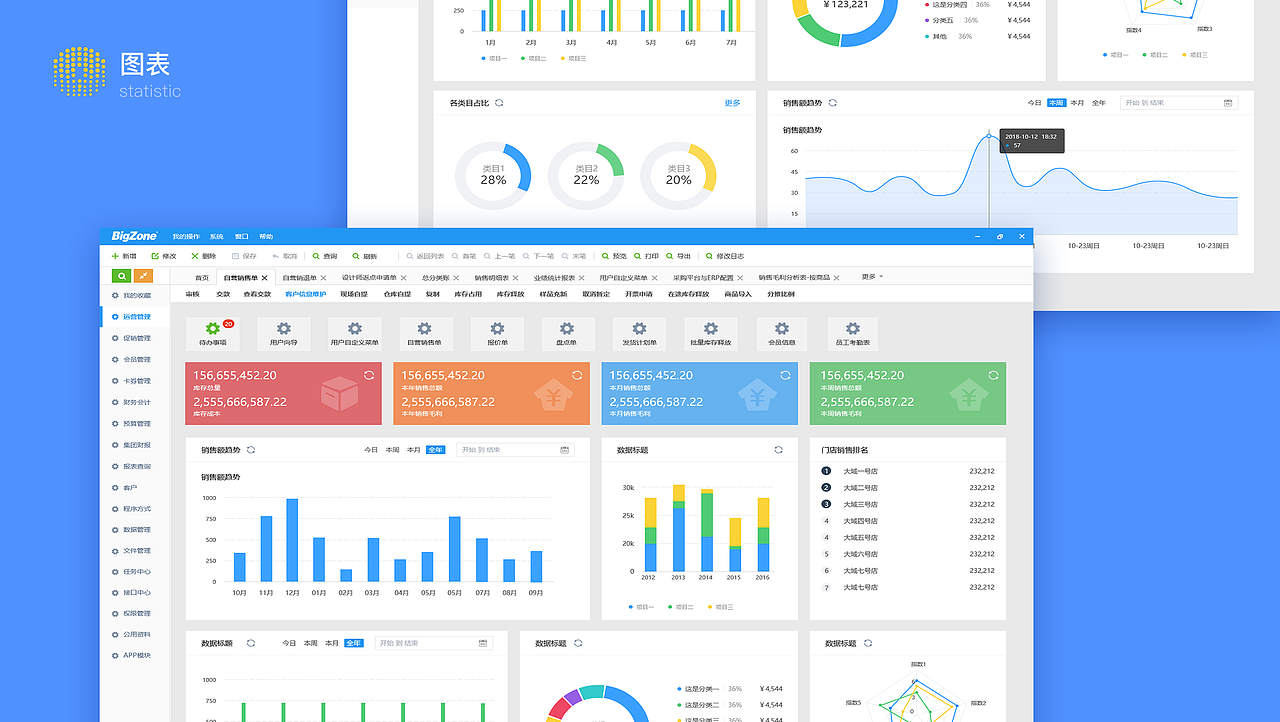Image resolution: width=1280 pixels, height=722 pixels.
Task: Select 全年 in back window 销售额趋势 panel
Action: [x=1099, y=103]
